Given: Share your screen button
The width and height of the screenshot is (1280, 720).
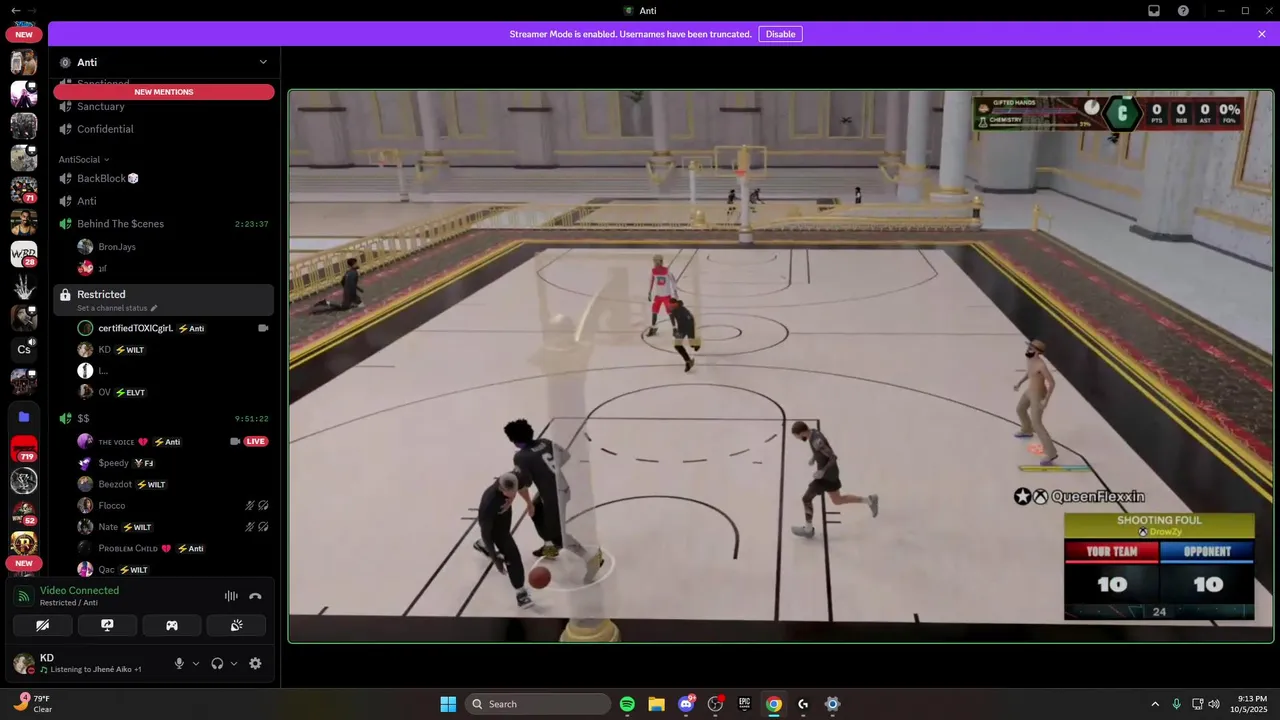Looking at the screenshot, I should click(x=107, y=625).
